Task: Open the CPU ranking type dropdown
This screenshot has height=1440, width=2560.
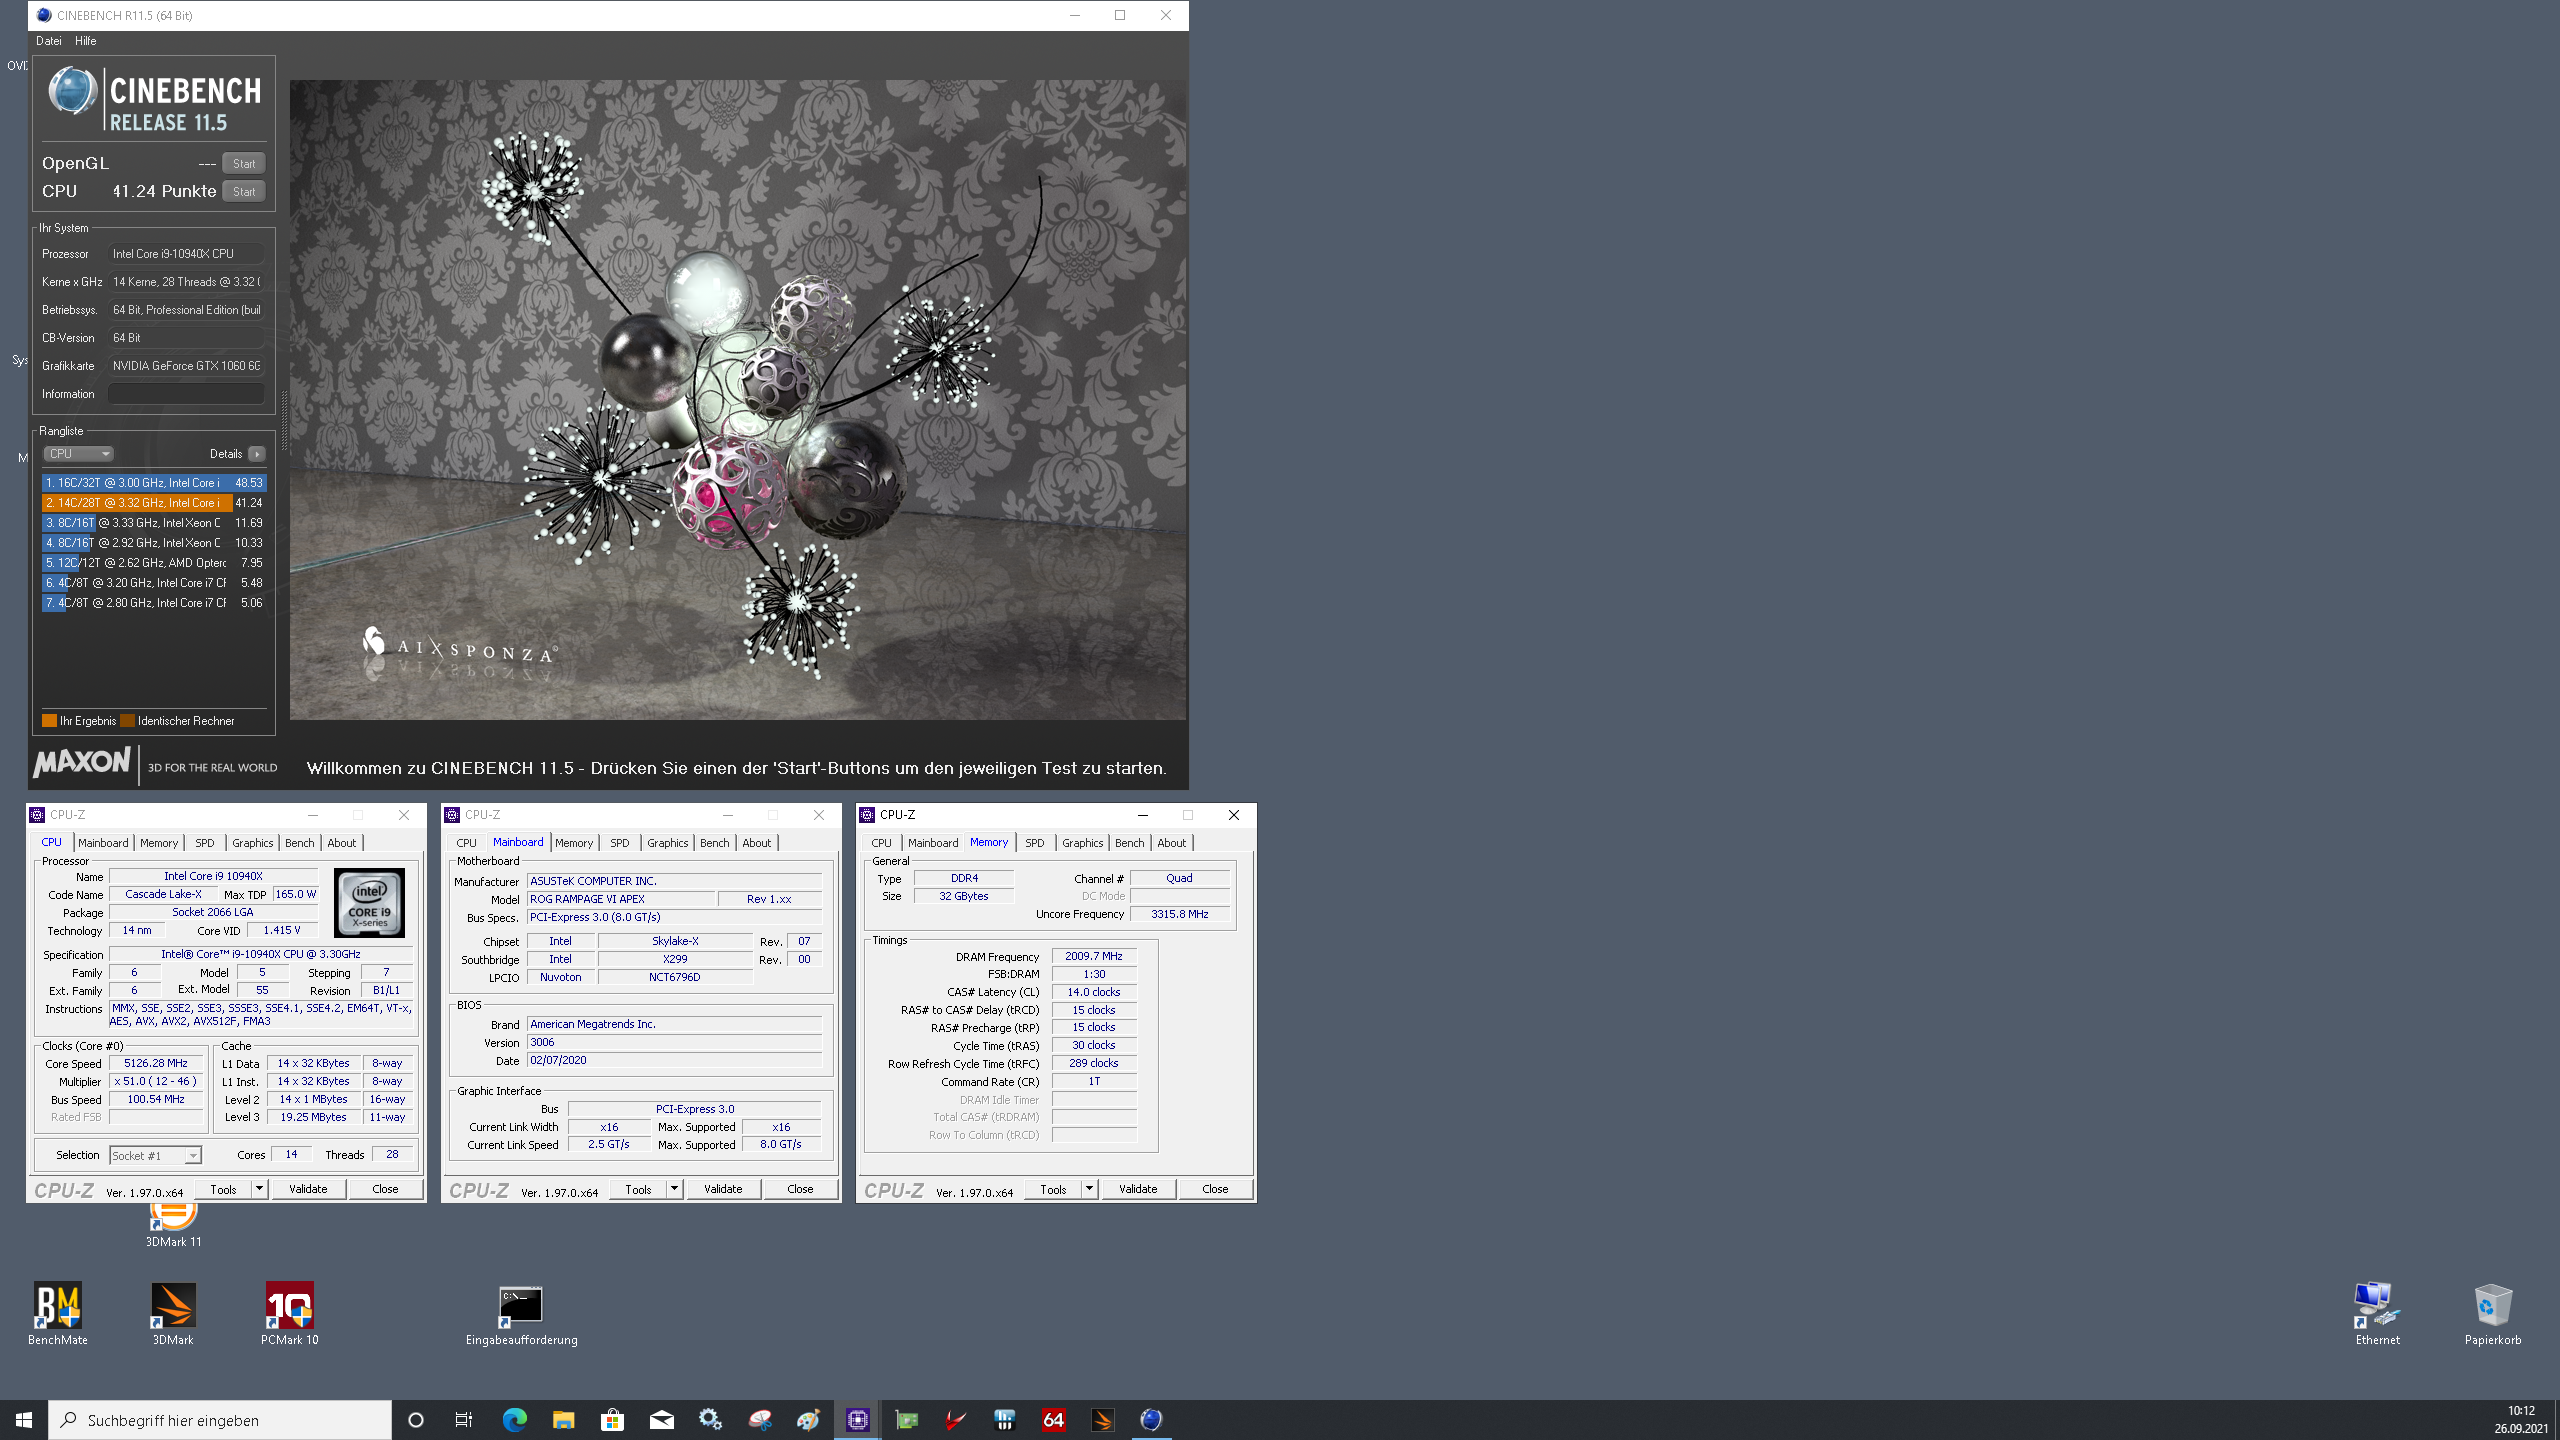Action: point(79,454)
